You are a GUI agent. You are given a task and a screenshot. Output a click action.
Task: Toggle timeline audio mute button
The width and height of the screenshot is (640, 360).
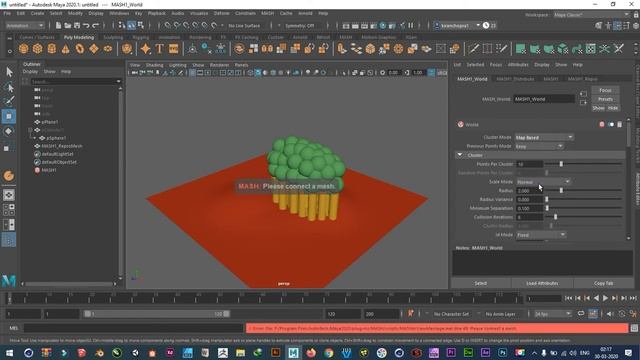610,313
